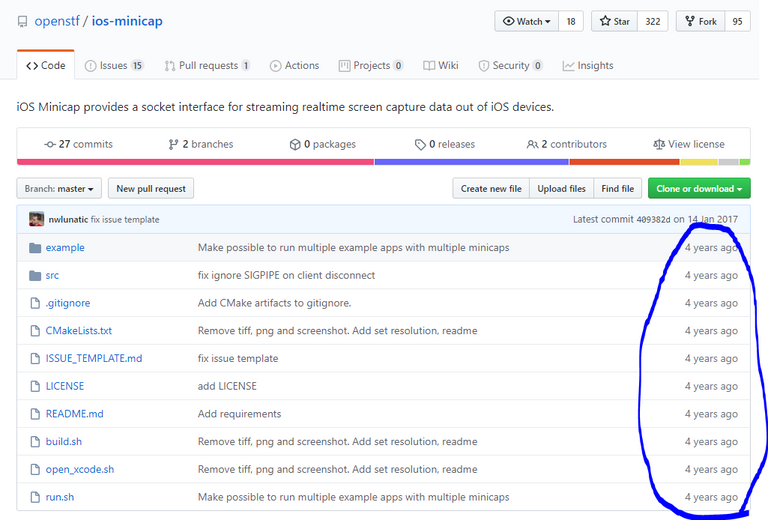Click the build.sh file icon
Image resolution: width=768 pixels, height=520 pixels.
pos(35,442)
